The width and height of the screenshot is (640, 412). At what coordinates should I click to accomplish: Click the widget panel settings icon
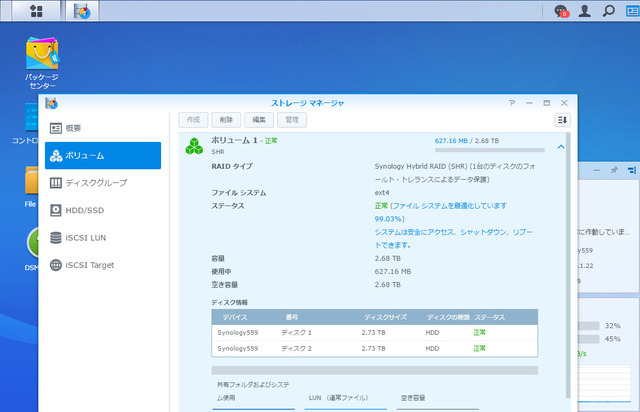(x=632, y=170)
